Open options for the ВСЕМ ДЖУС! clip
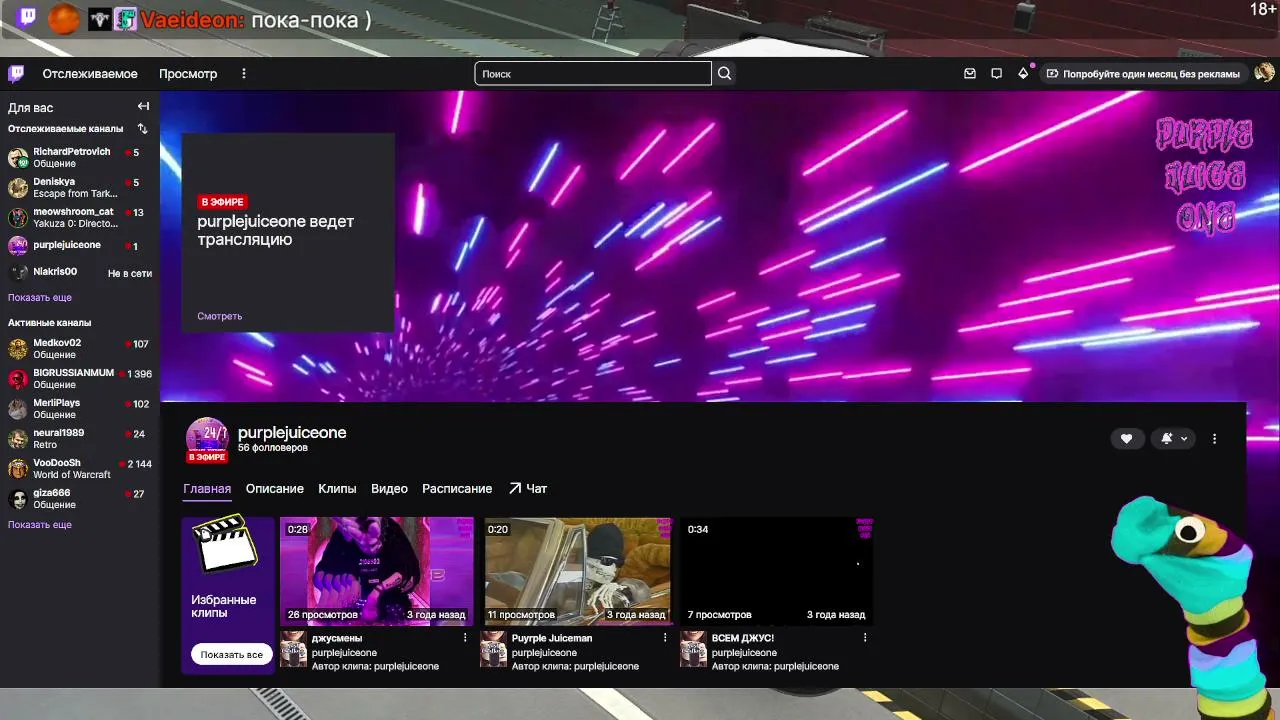 point(865,638)
